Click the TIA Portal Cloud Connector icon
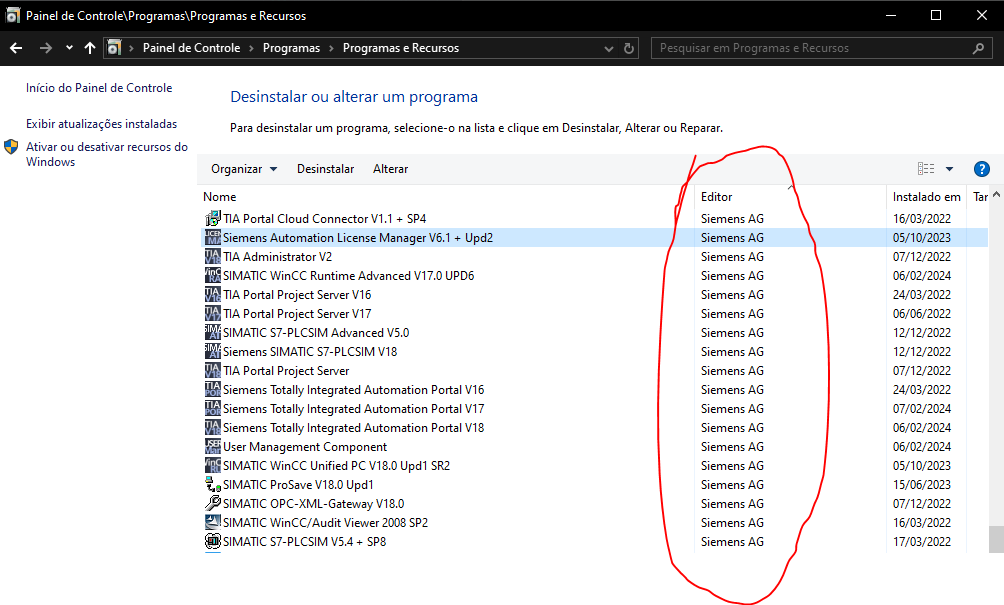This screenshot has width=1004, height=605. point(212,218)
